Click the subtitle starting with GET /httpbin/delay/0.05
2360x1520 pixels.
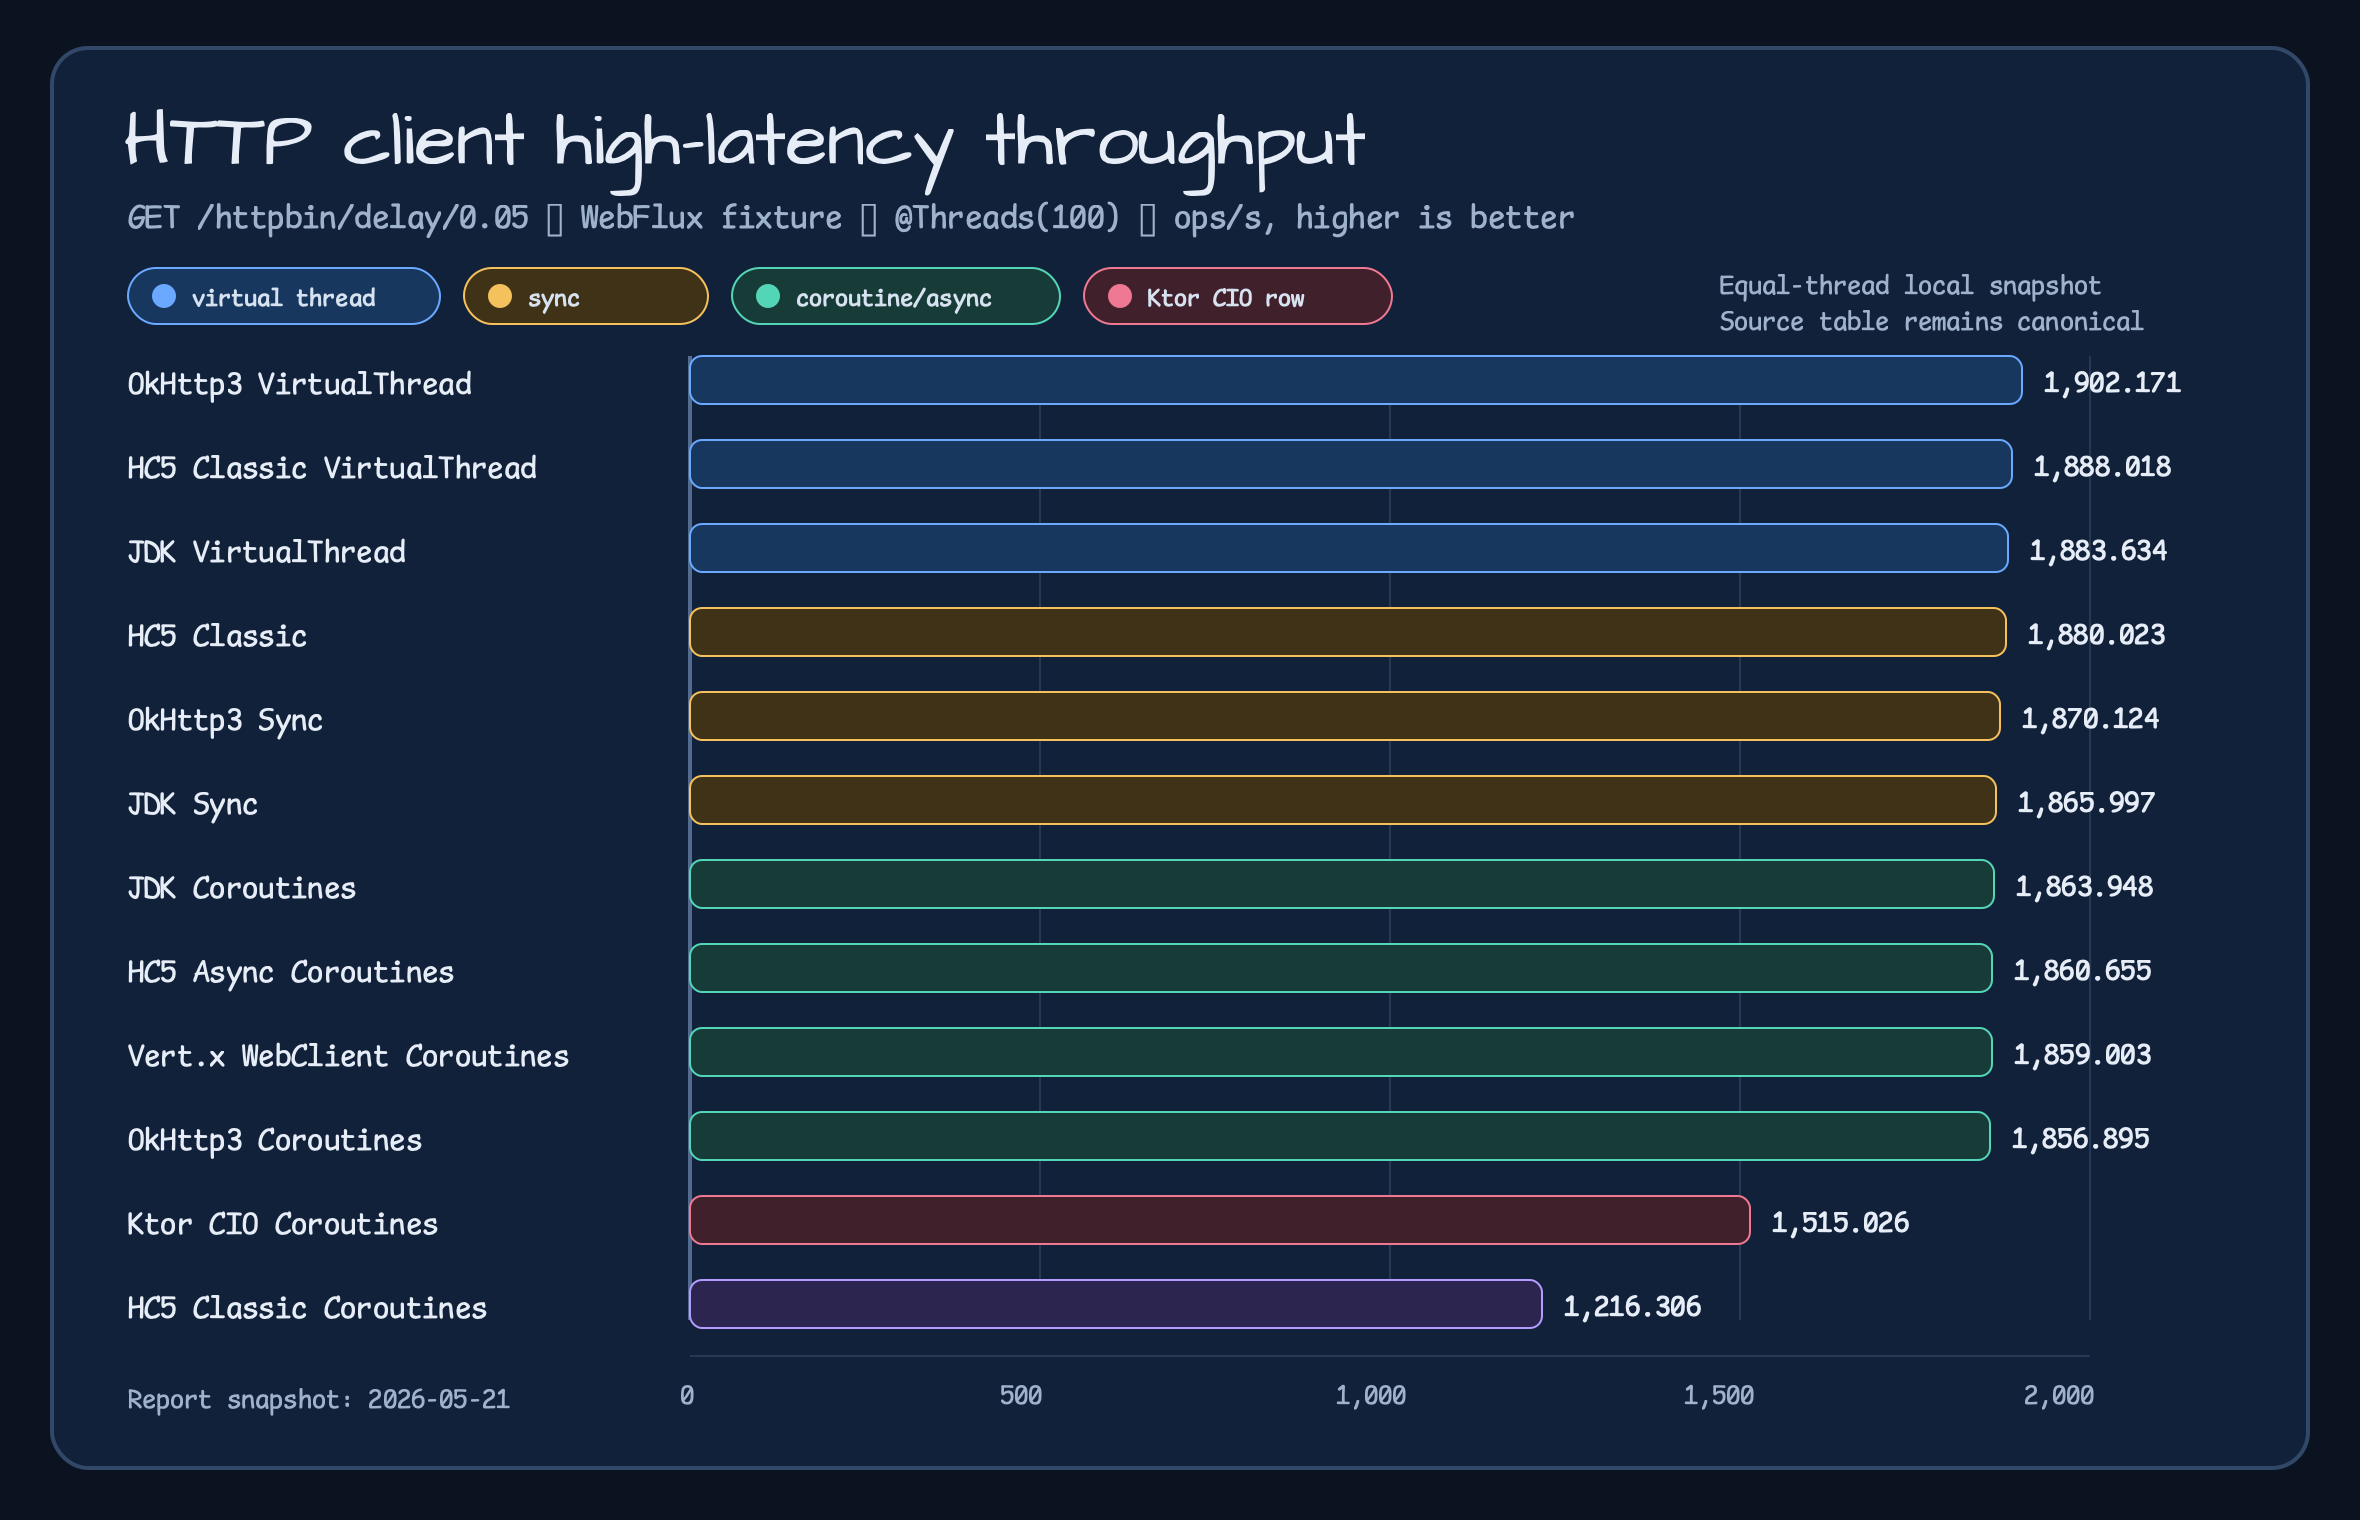(x=851, y=218)
